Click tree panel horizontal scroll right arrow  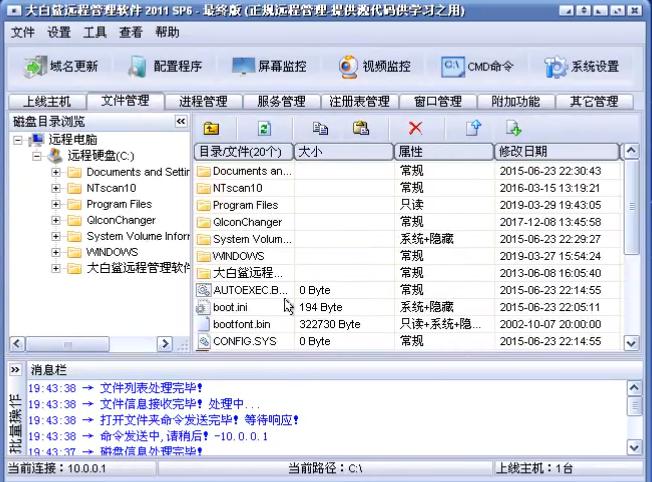[165, 344]
